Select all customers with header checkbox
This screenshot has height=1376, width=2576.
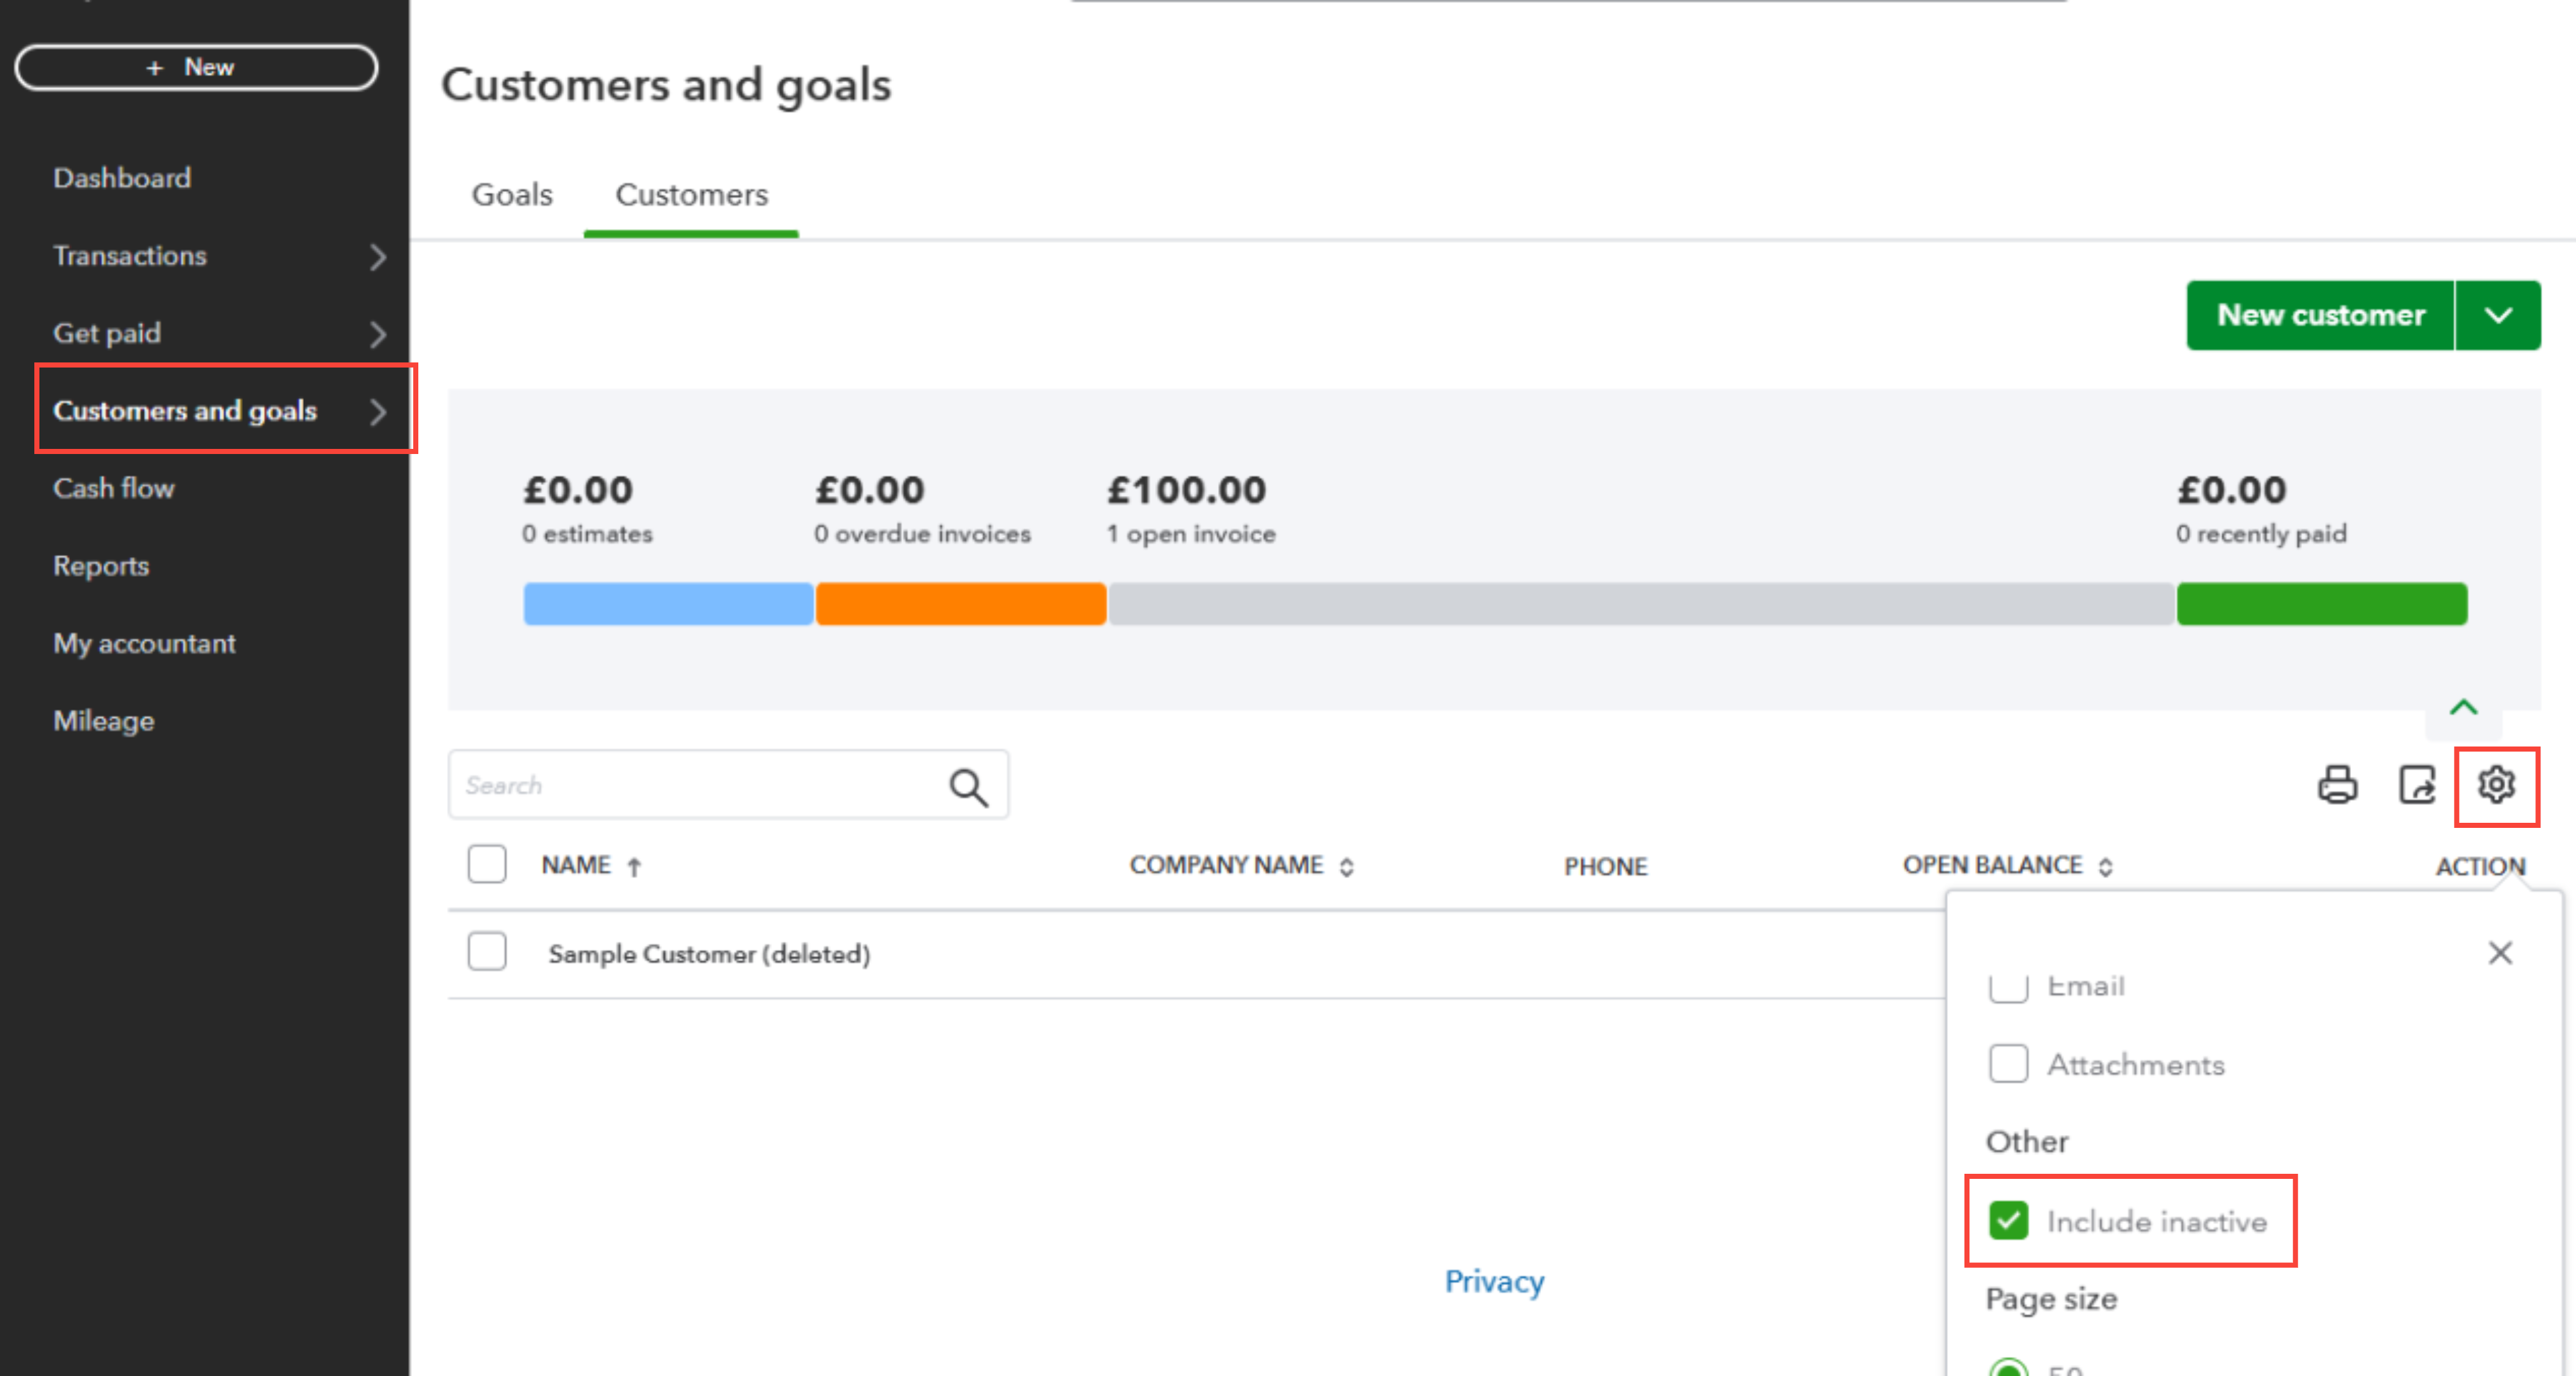(x=487, y=864)
